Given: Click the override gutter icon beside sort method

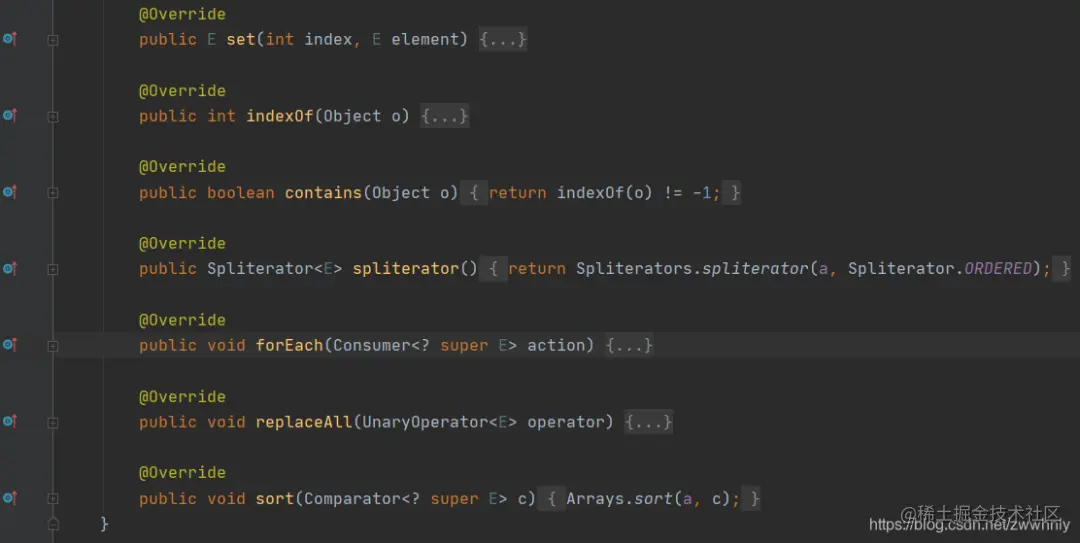Looking at the screenshot, I should tap(10, 498).
